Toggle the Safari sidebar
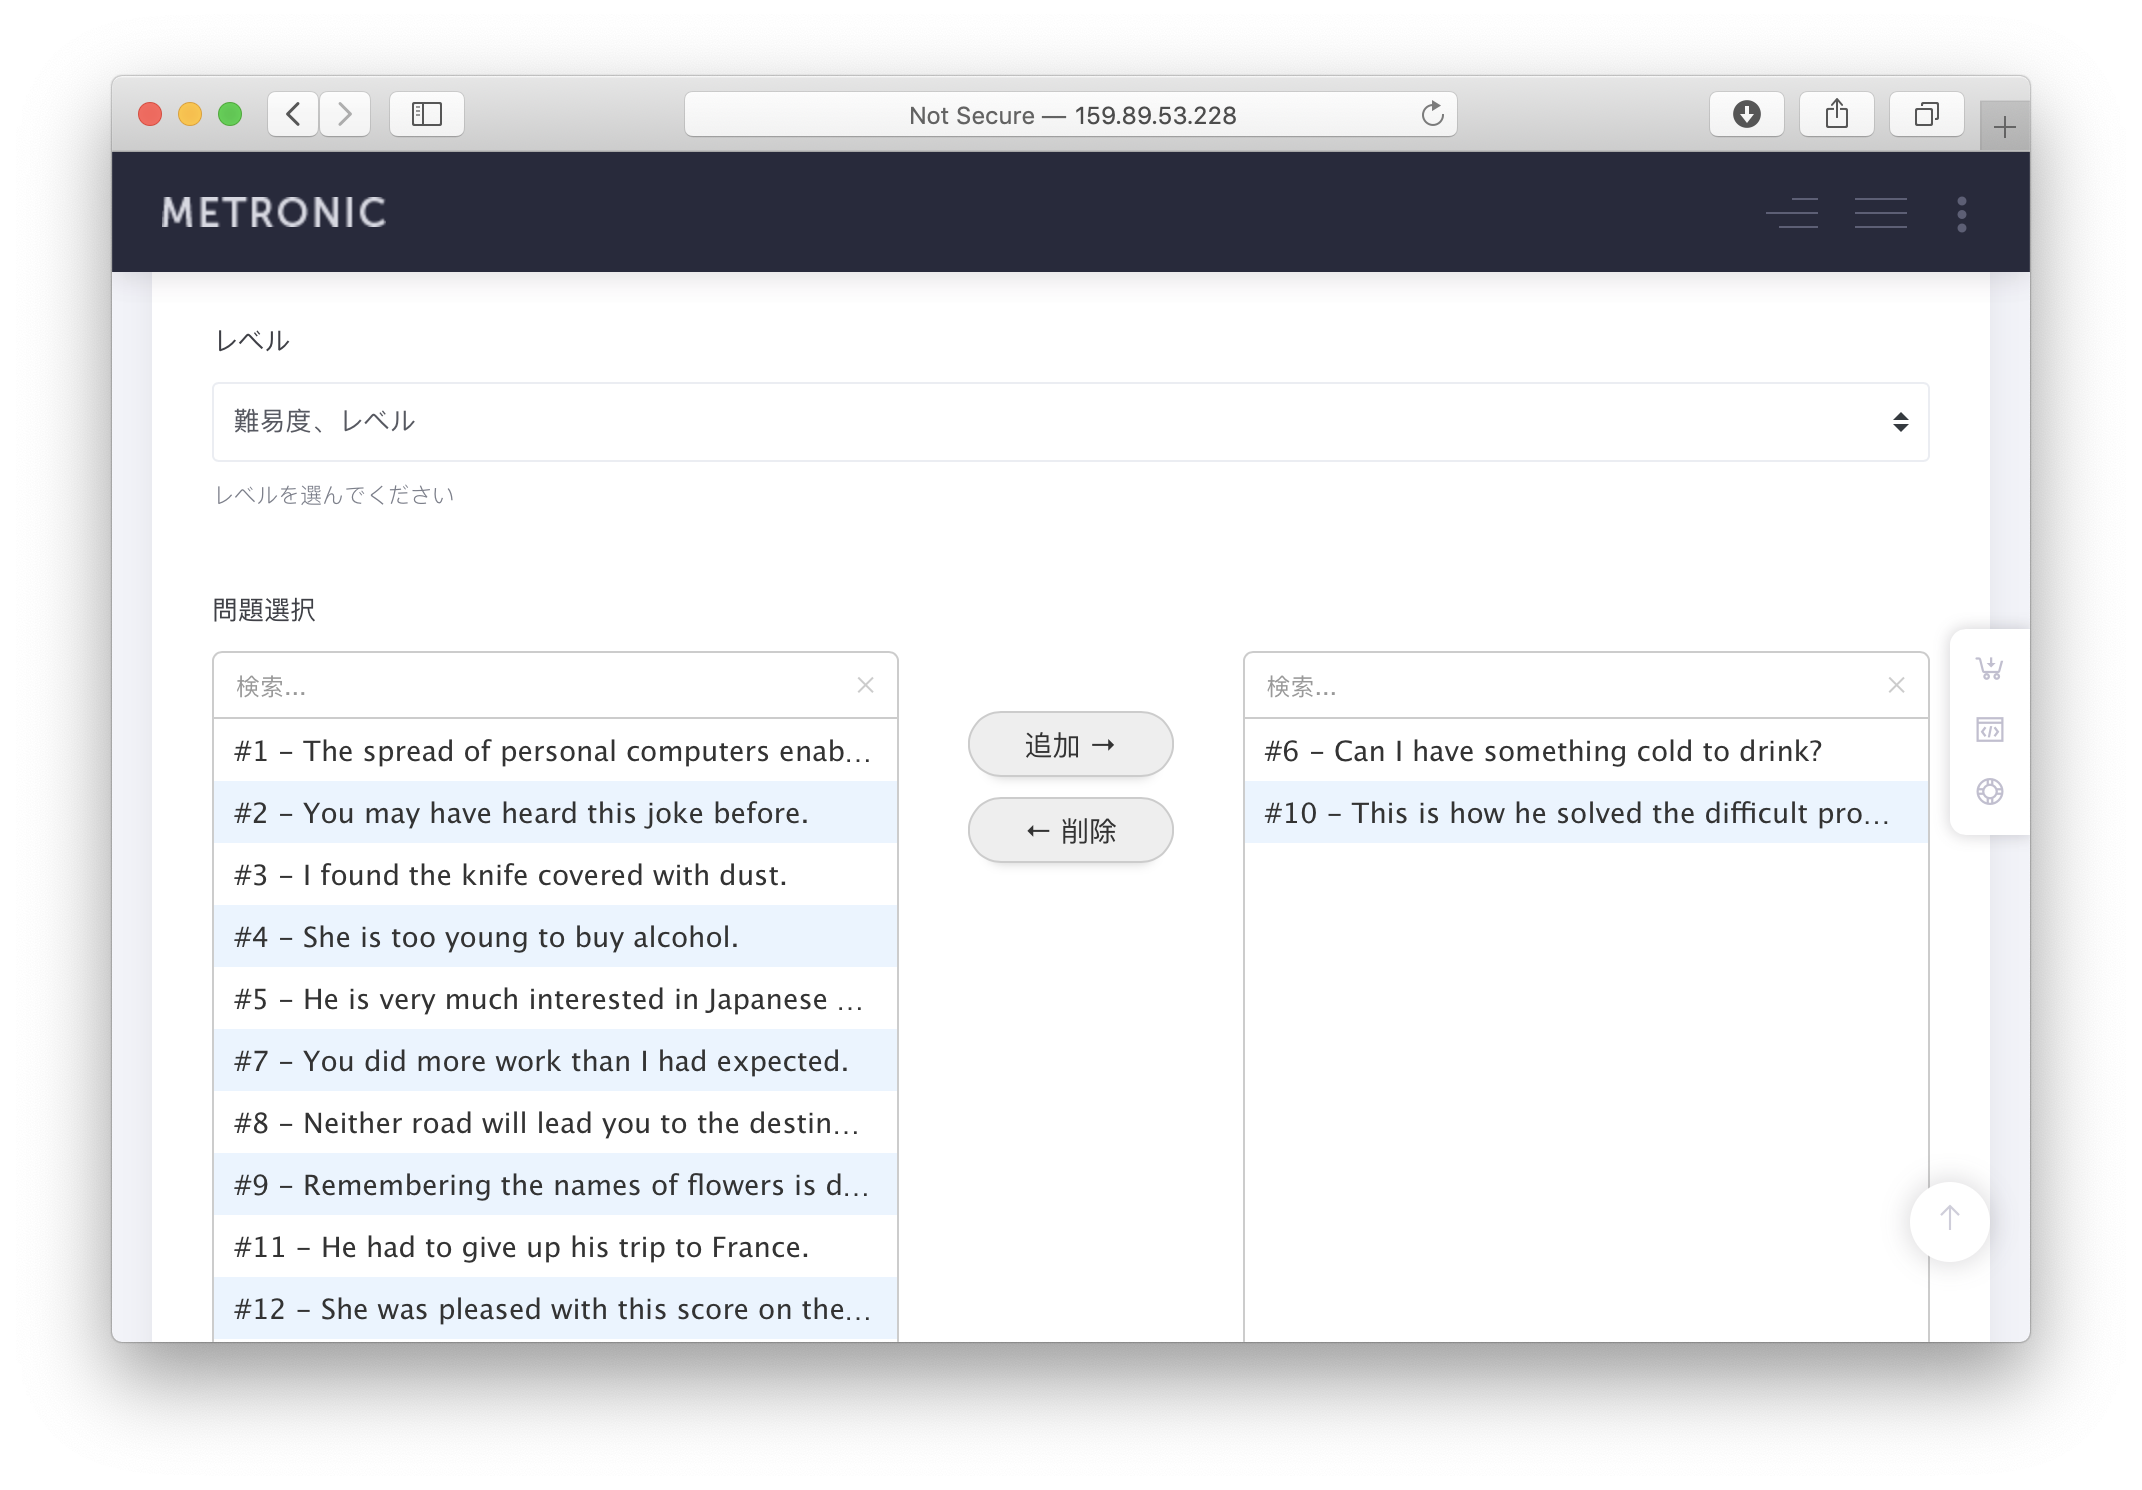This screenshot has height=1490, width=2142. click(427, 114)
